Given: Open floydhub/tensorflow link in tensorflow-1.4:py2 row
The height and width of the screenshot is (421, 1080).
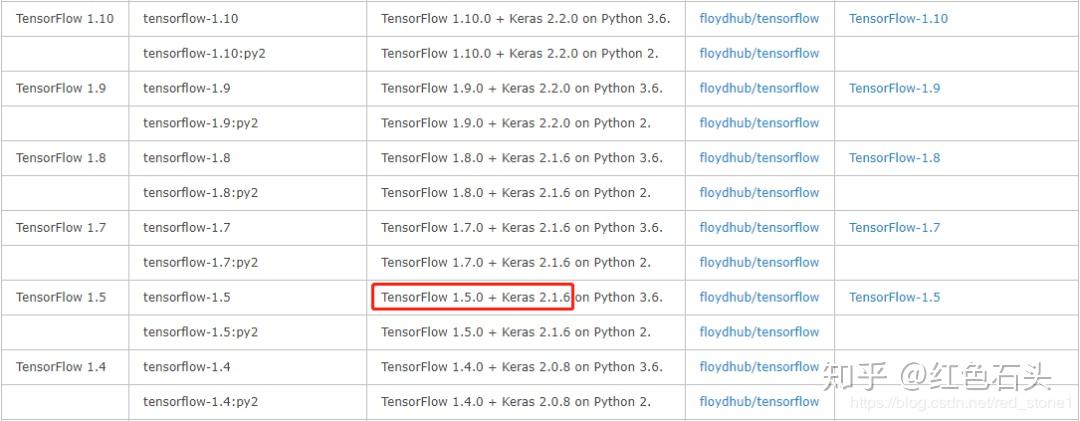Looking at the screenshot, I should [x=759, y=402].
